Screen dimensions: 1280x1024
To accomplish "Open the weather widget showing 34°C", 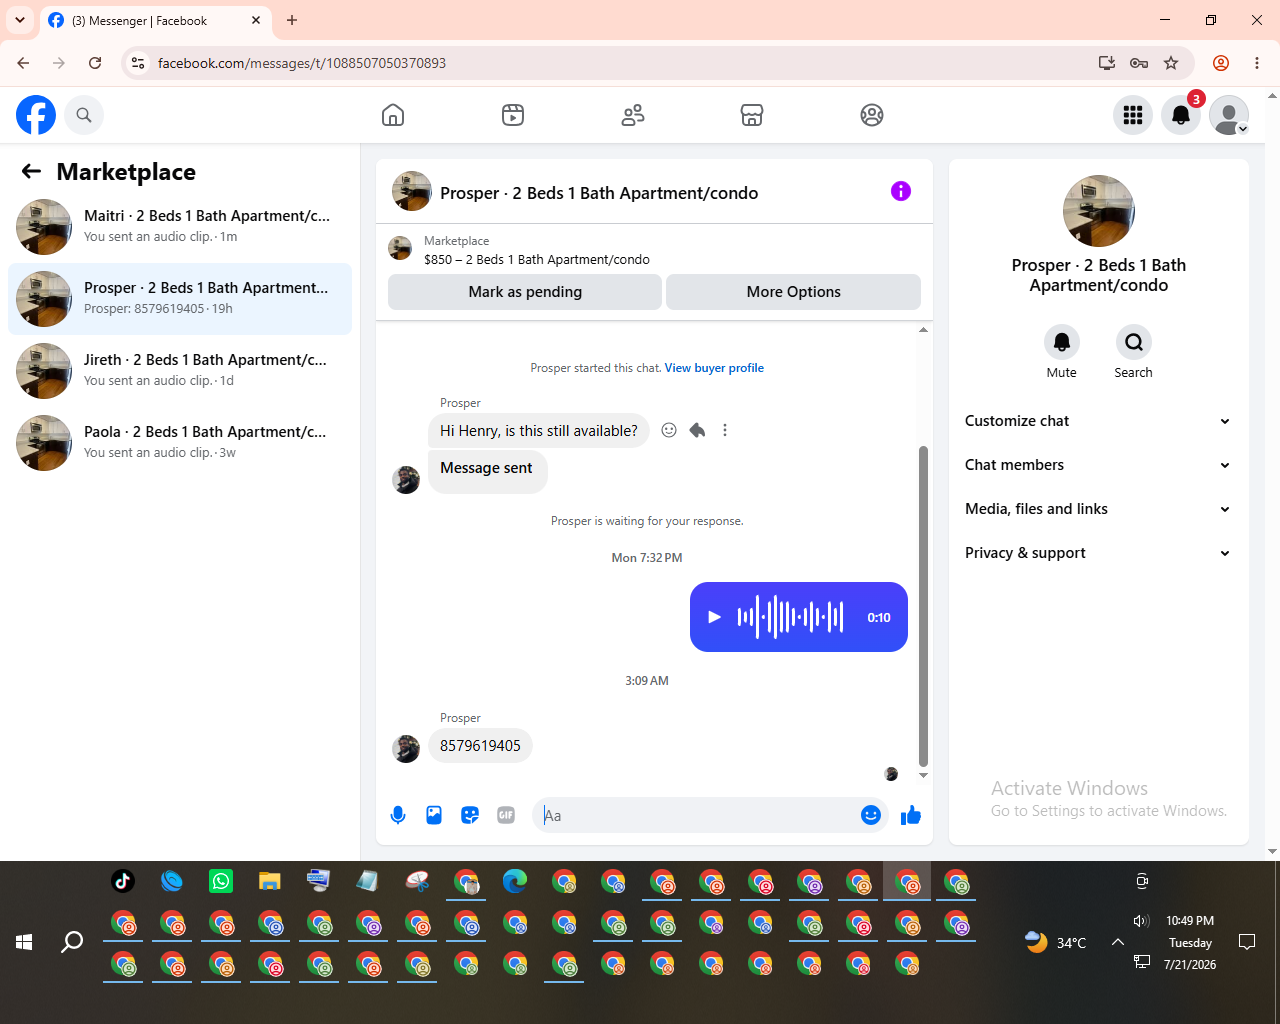I will point(1055,942).
